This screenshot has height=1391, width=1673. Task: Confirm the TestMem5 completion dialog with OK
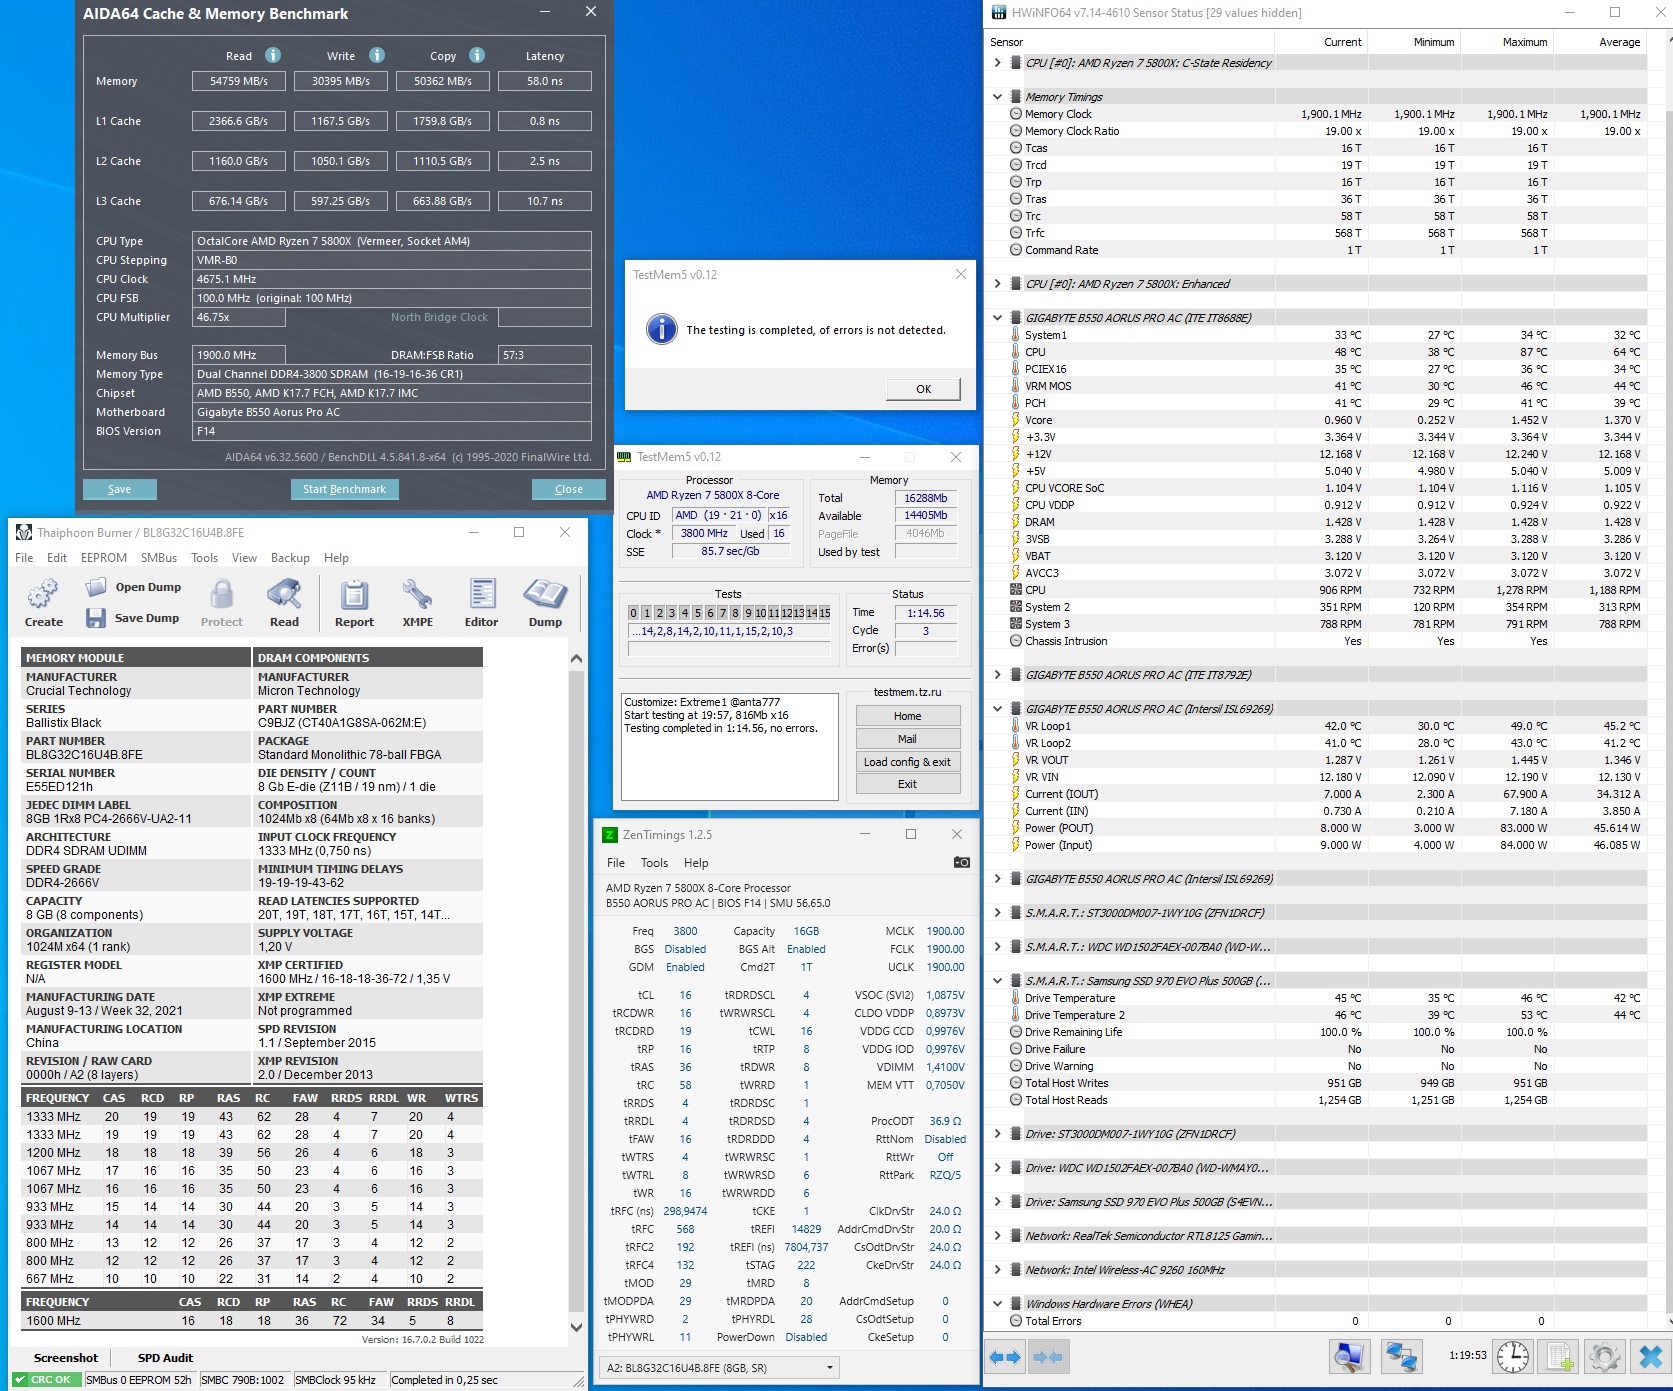(923, 389)
